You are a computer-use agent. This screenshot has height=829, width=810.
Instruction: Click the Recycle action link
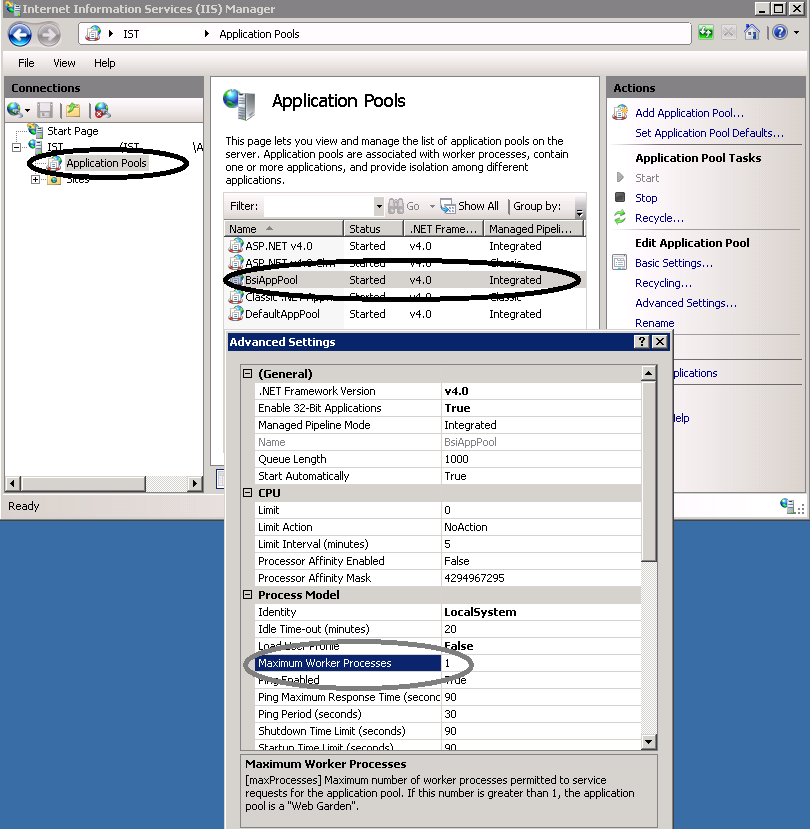click(x=659, y=218)
